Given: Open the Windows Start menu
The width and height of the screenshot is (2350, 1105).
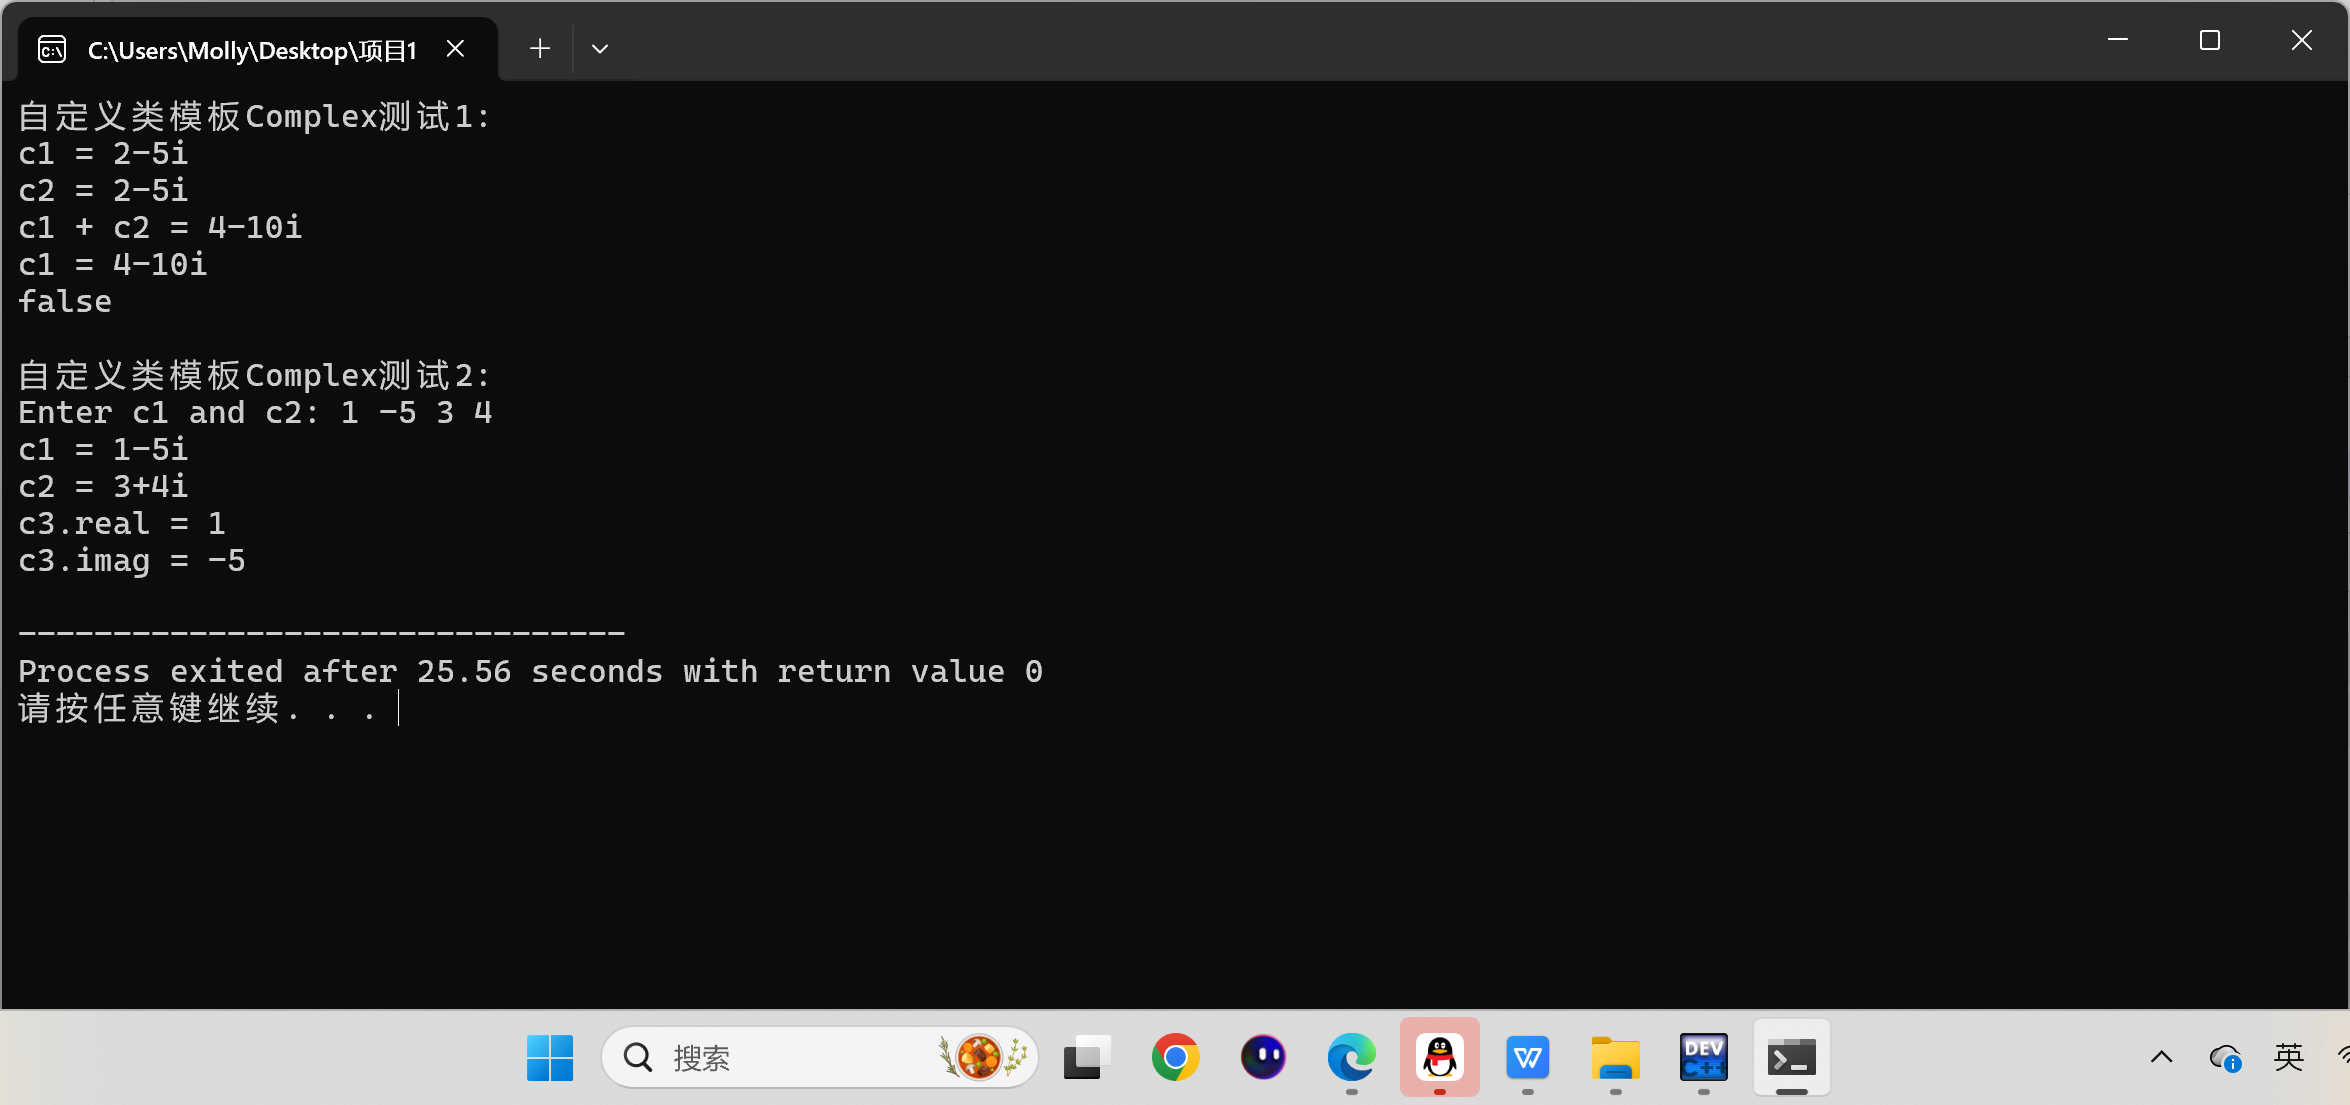Looking at the screenshot, I should point(550,1057).
